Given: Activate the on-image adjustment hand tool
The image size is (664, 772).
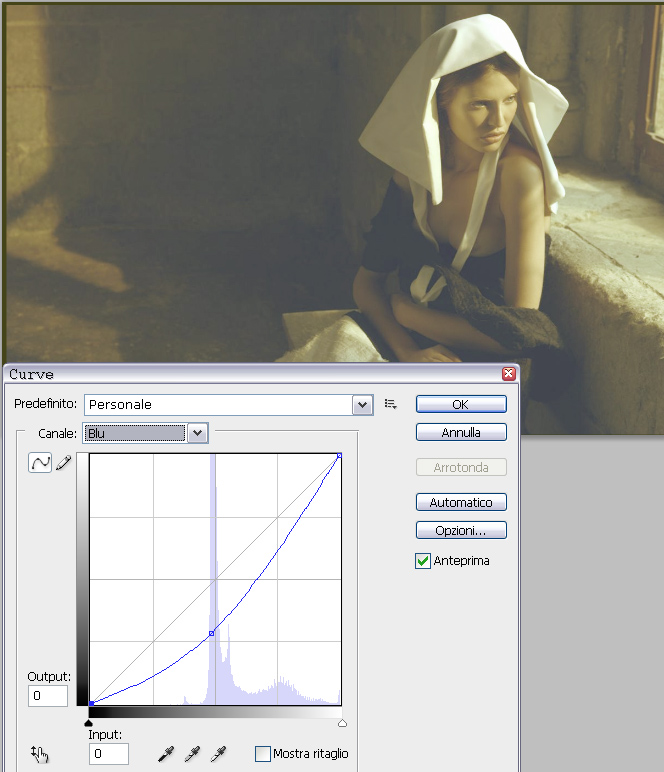Looking at the screenshot, I should pyautogui.click(x=40, y=754).
